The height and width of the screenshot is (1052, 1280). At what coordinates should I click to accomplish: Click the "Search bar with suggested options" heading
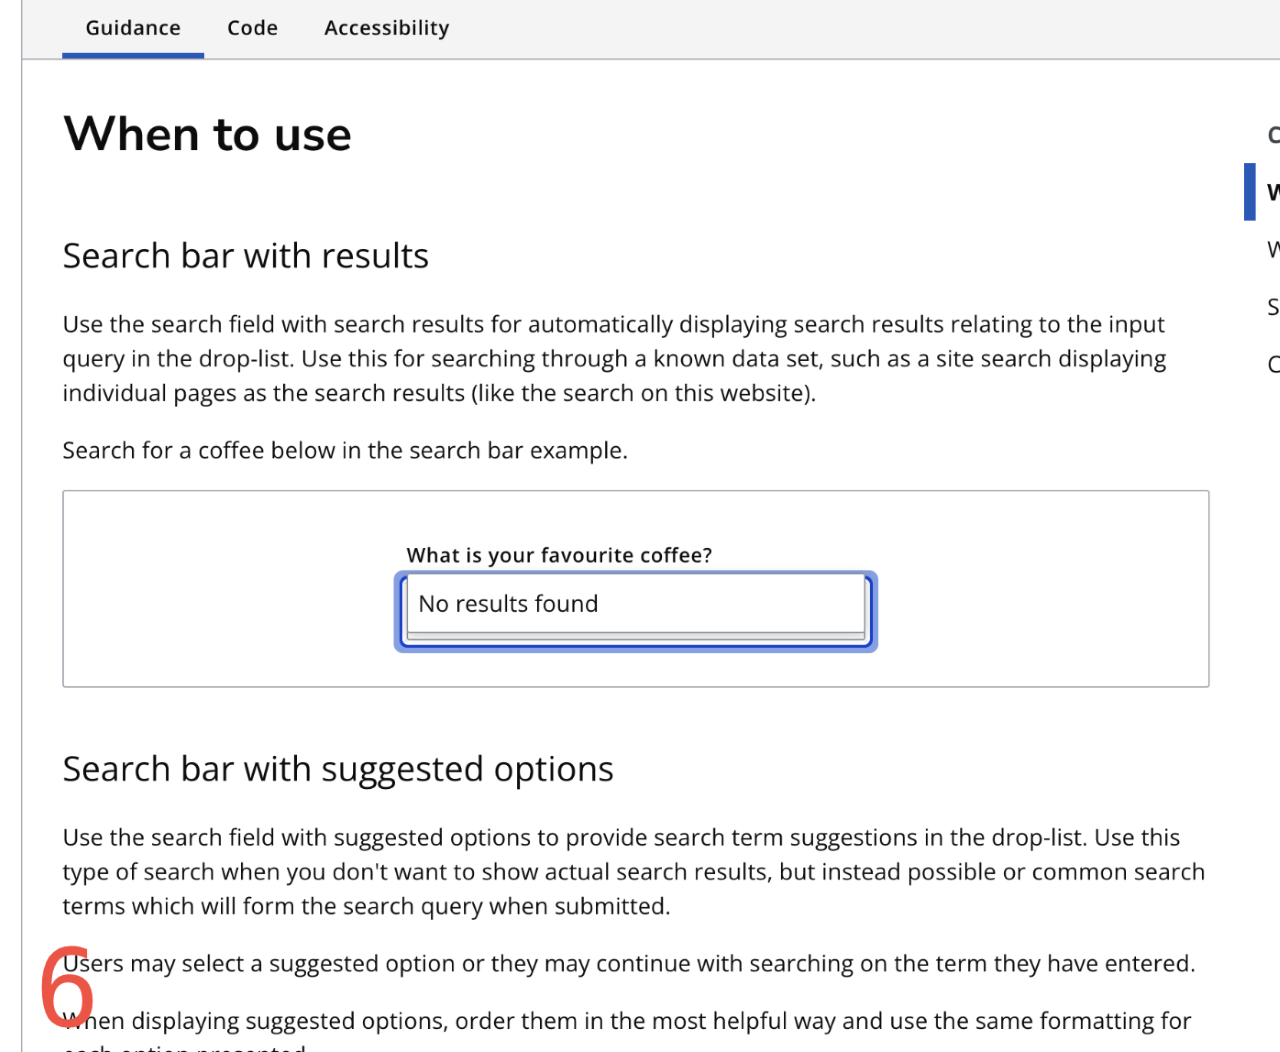click(338, 769)
